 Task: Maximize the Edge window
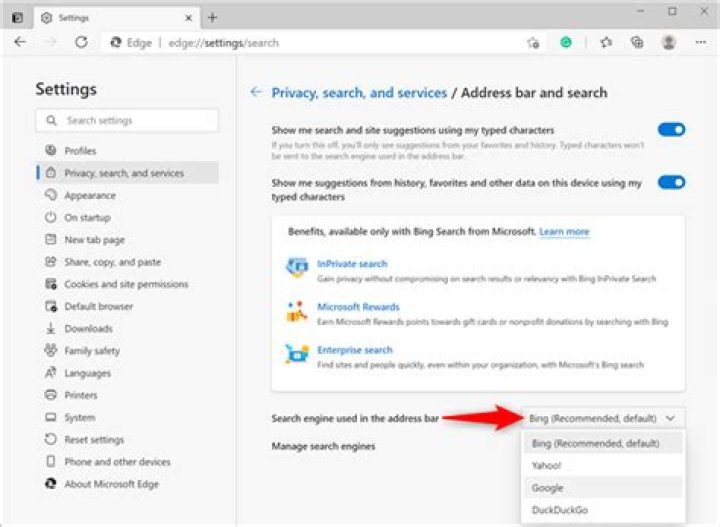point(672,11)
